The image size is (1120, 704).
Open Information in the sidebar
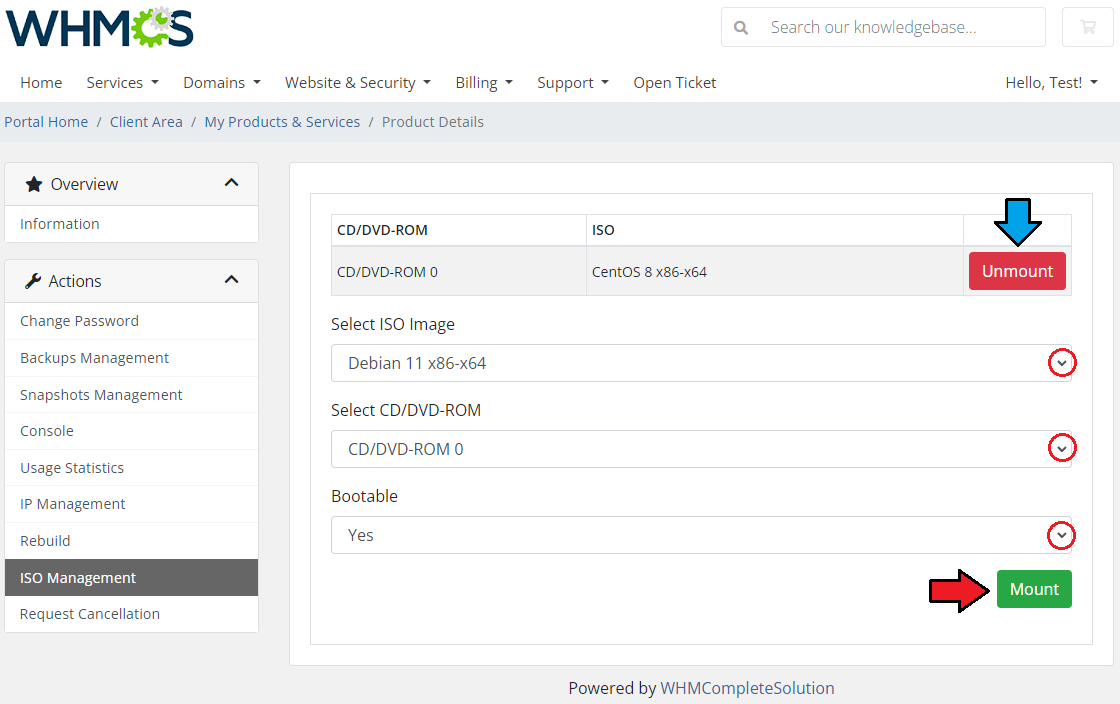[131, 224]
